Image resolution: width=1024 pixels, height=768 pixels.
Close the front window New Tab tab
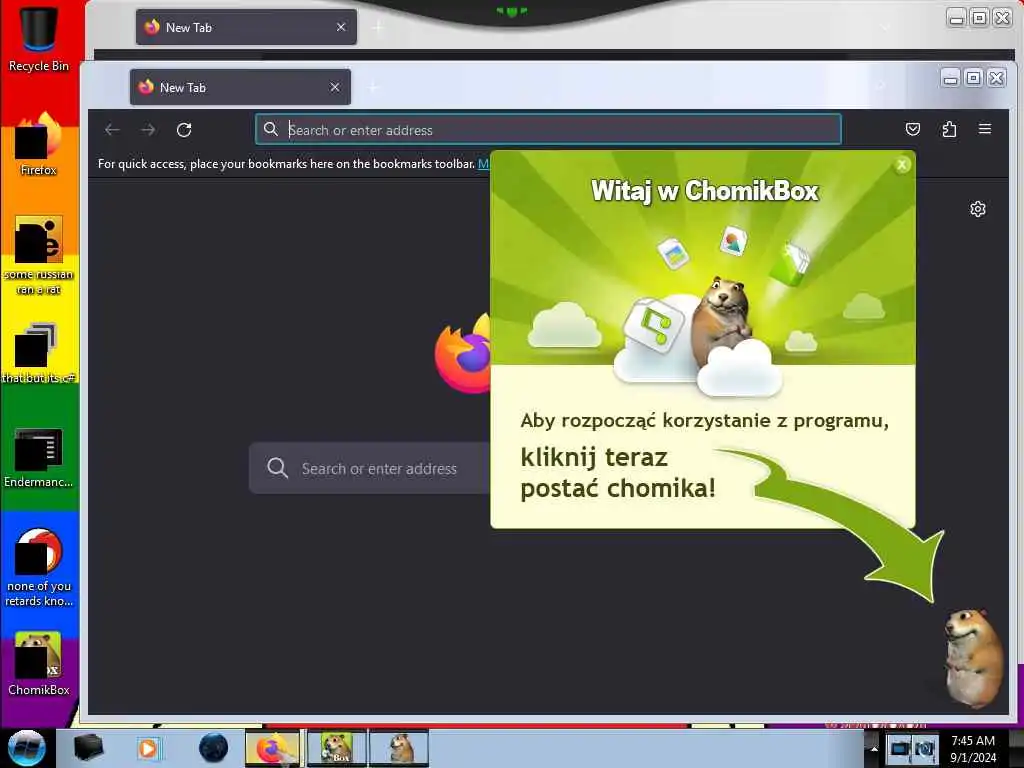click(x=335, y=87)
